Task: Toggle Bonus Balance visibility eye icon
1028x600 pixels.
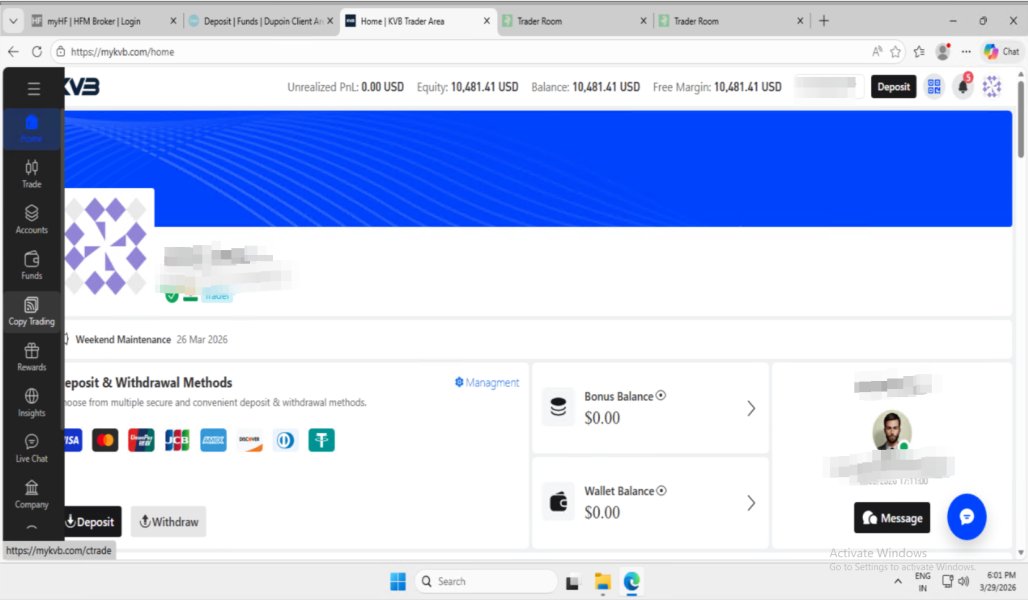Action: coord(661,395)
